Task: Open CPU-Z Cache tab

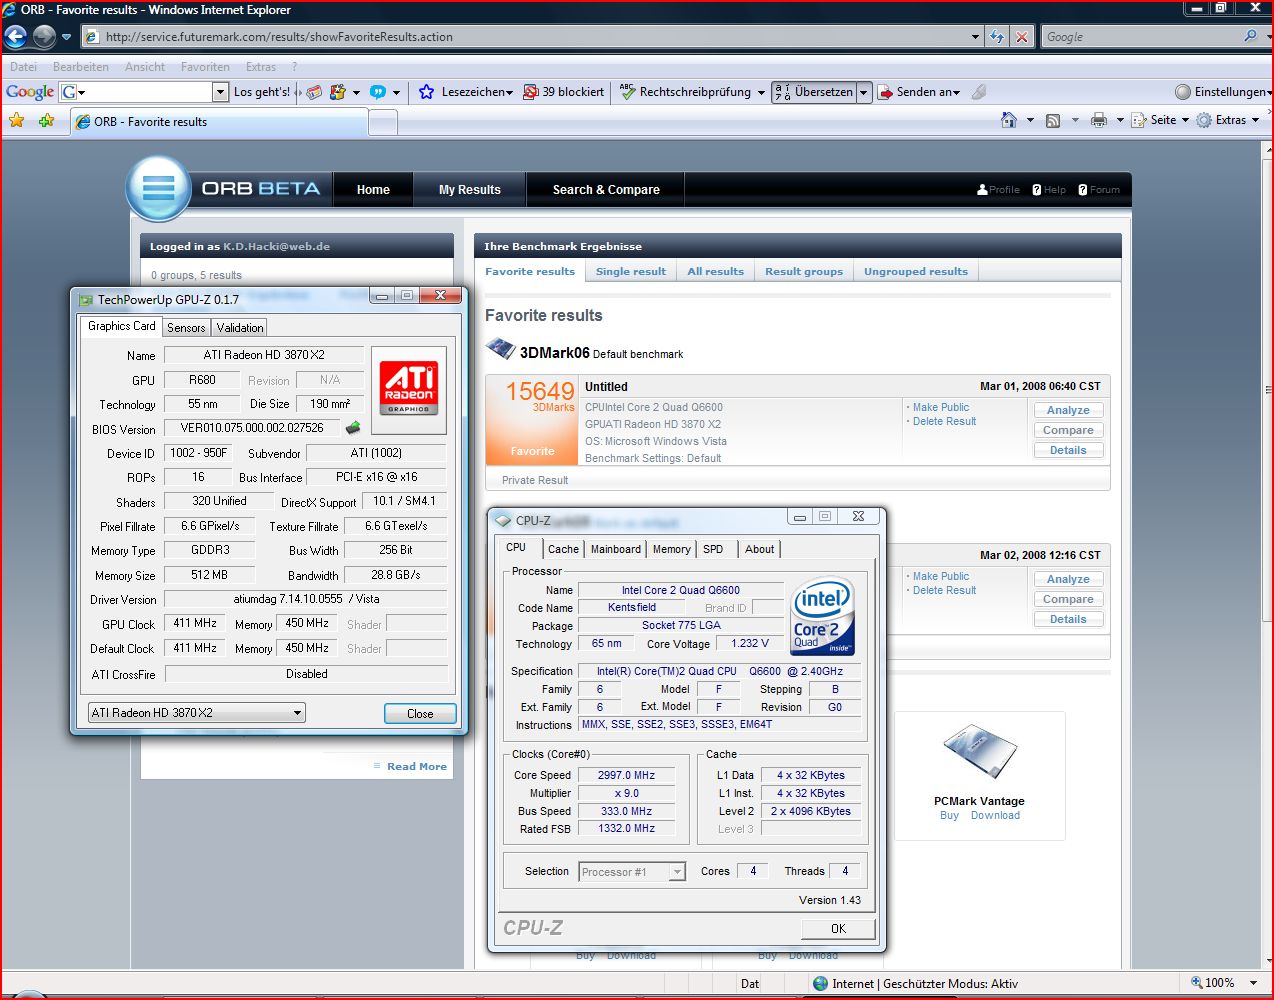Action: coord(563,549)
